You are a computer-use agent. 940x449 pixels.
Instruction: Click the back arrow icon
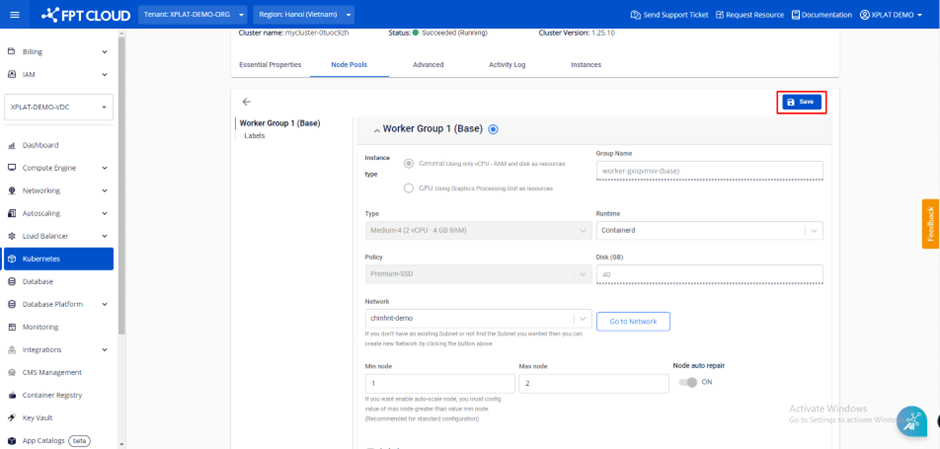[247, 102]
